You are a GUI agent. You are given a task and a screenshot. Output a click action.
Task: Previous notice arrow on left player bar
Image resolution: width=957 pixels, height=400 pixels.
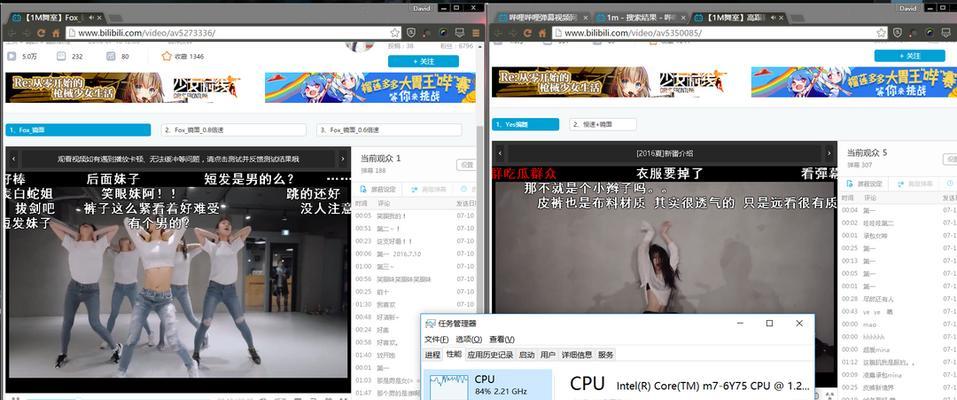point(13,159)
